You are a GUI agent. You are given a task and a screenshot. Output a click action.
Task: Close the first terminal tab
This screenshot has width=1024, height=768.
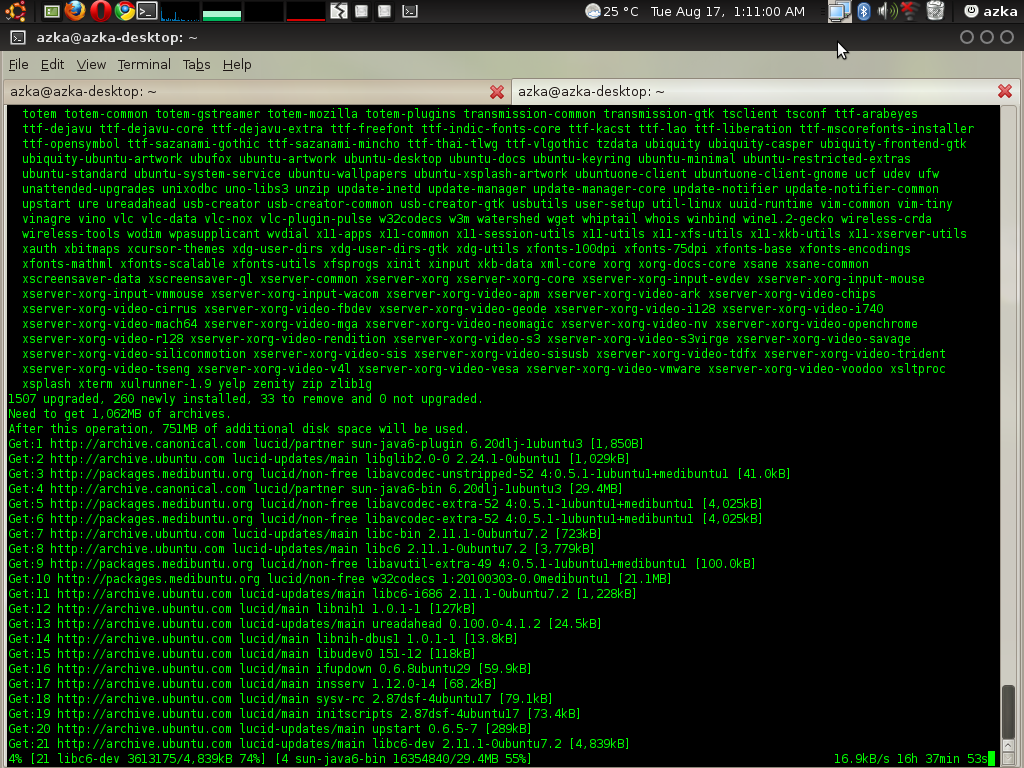pyautogui.click(x=497, y=92)
